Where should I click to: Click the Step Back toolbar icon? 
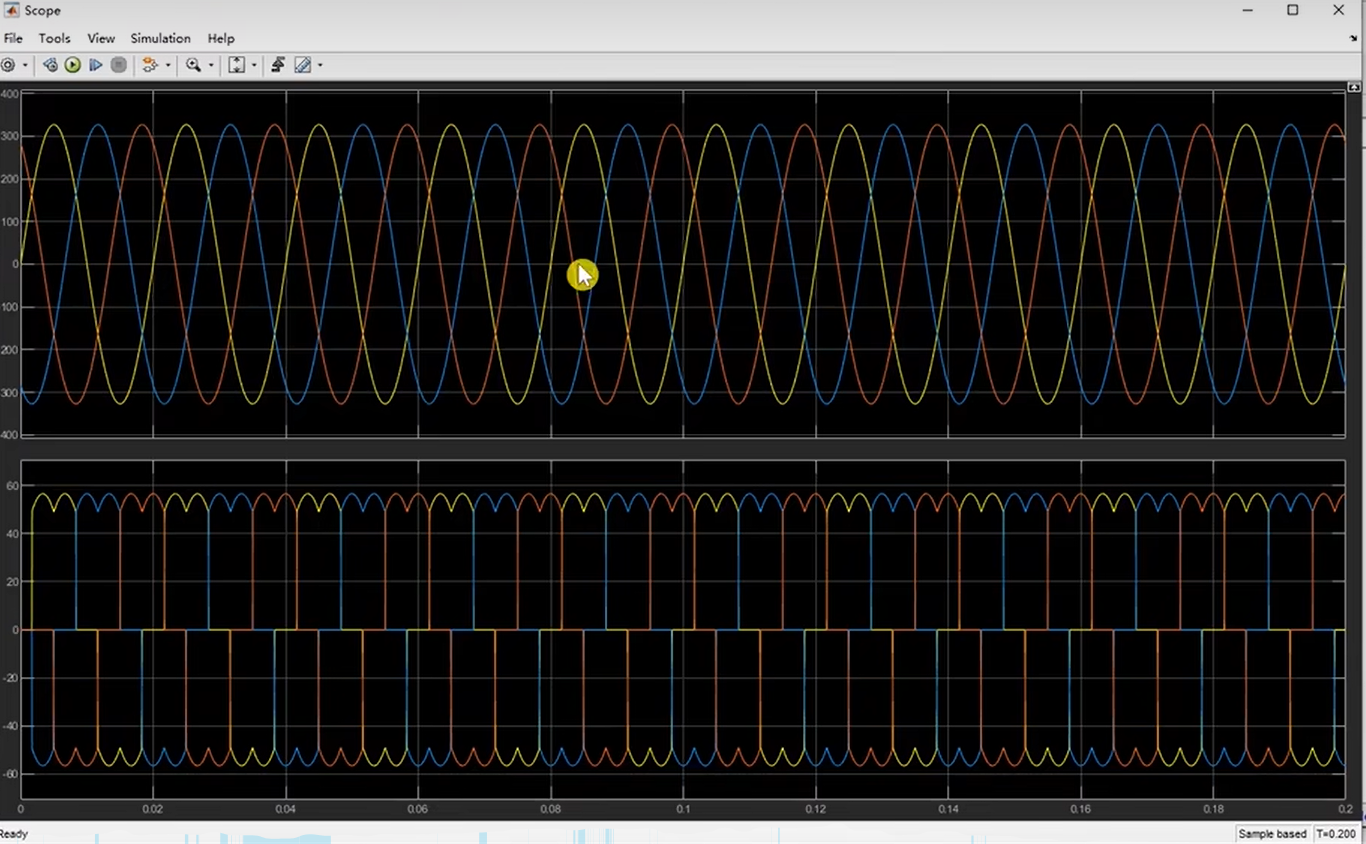(50, 65)
